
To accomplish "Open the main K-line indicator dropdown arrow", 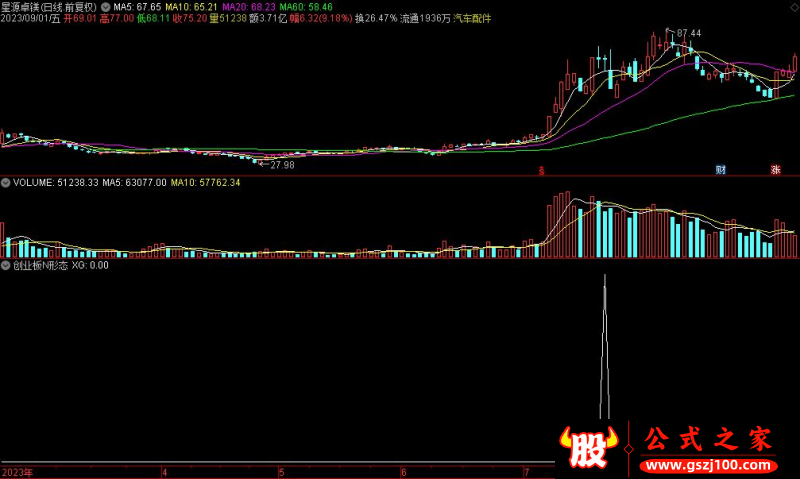I will pyautogui.click(x=106, y=7).
